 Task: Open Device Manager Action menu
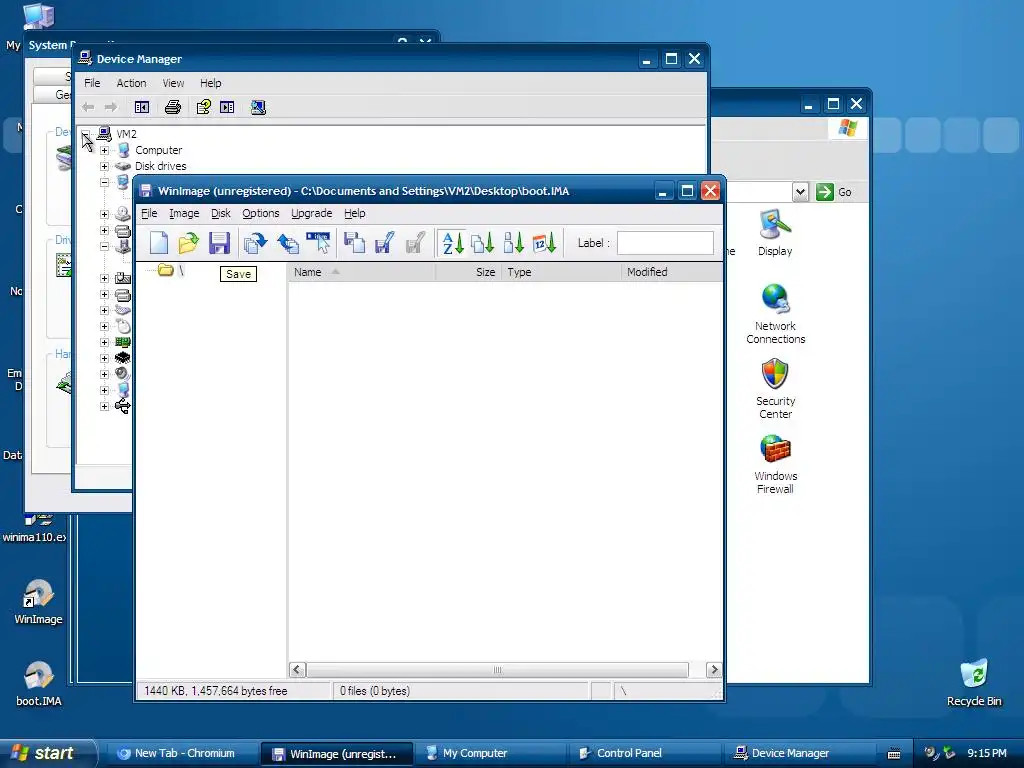[x=131, y=83]
